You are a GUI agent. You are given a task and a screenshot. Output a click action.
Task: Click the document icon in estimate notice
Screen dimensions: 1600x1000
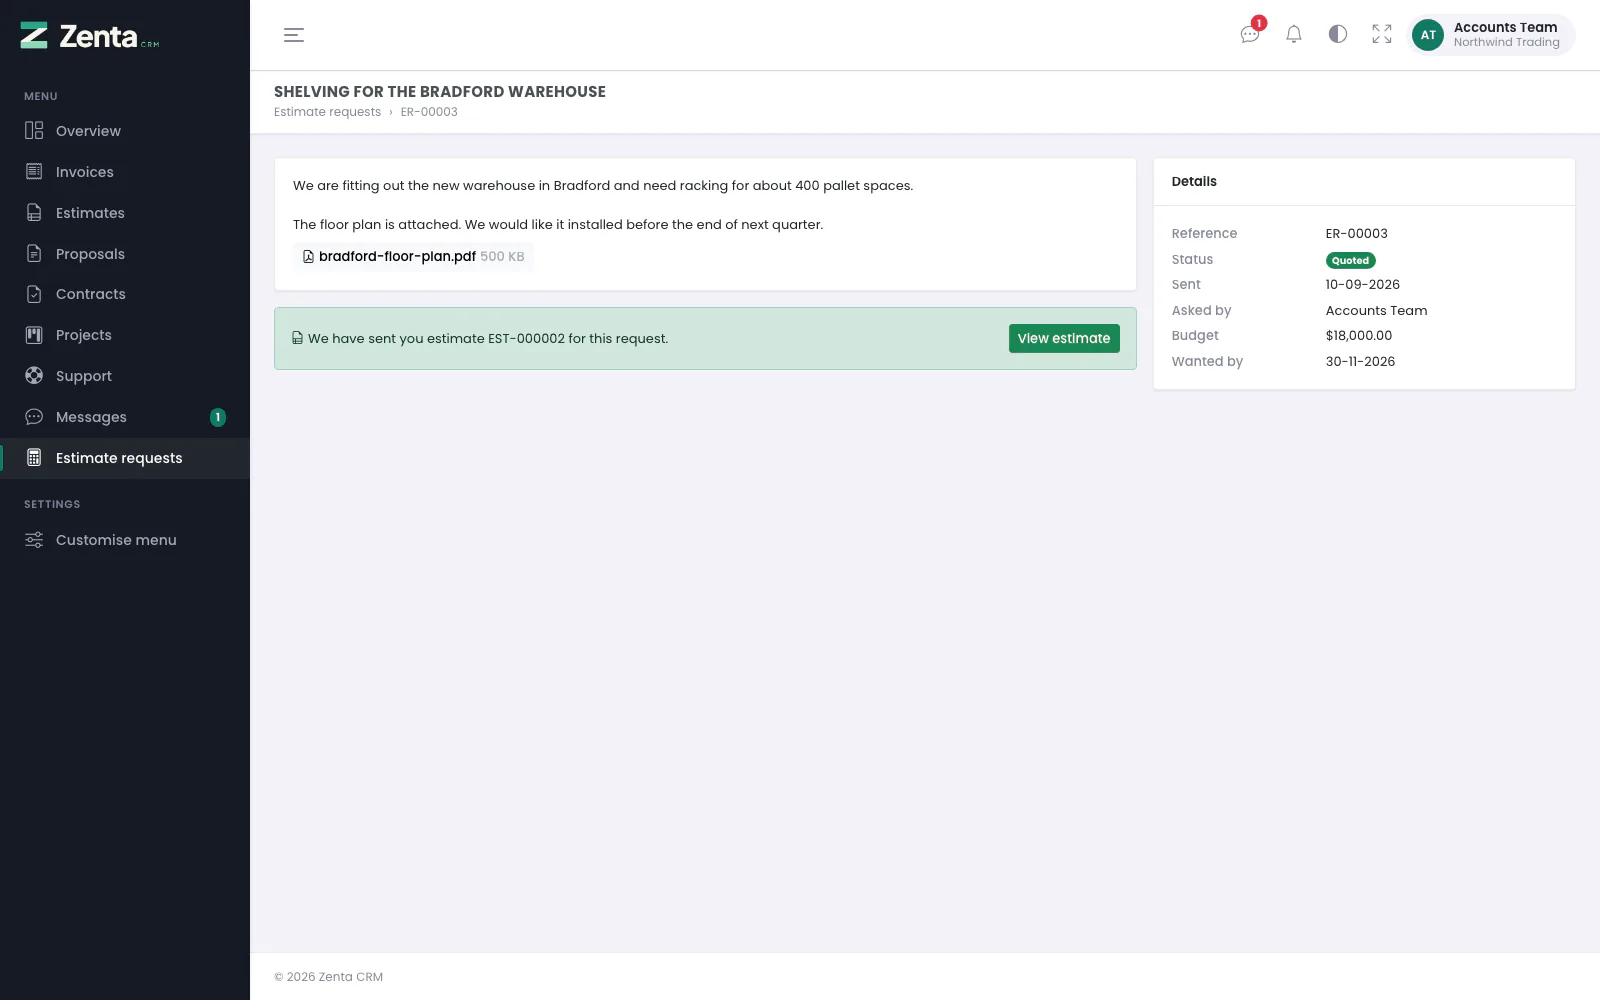[x=297, y=338]
